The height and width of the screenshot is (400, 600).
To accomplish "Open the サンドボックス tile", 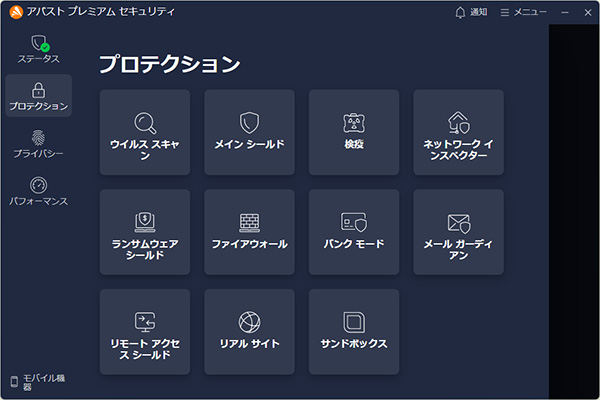I will pos(354,332).
